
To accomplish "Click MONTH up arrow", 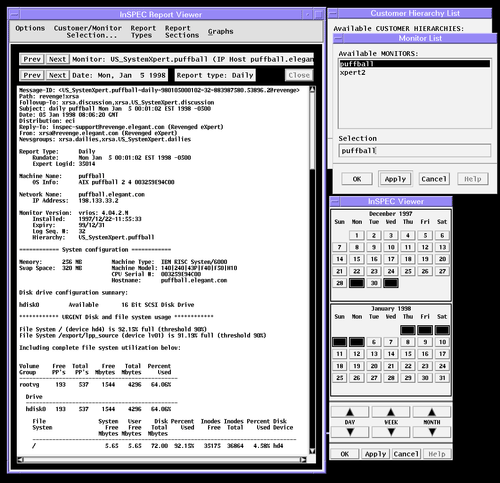I will coord(432,412).
